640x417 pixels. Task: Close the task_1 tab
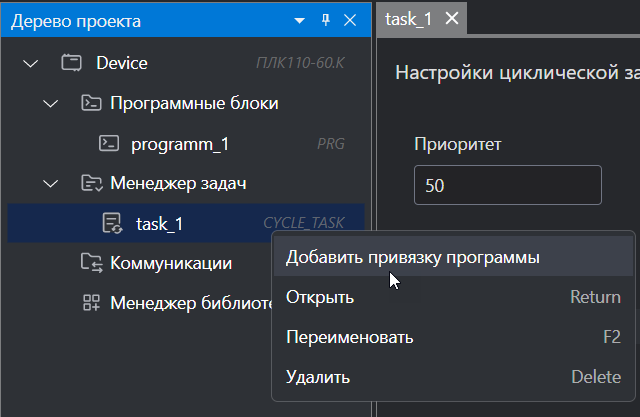click(452, 18)
